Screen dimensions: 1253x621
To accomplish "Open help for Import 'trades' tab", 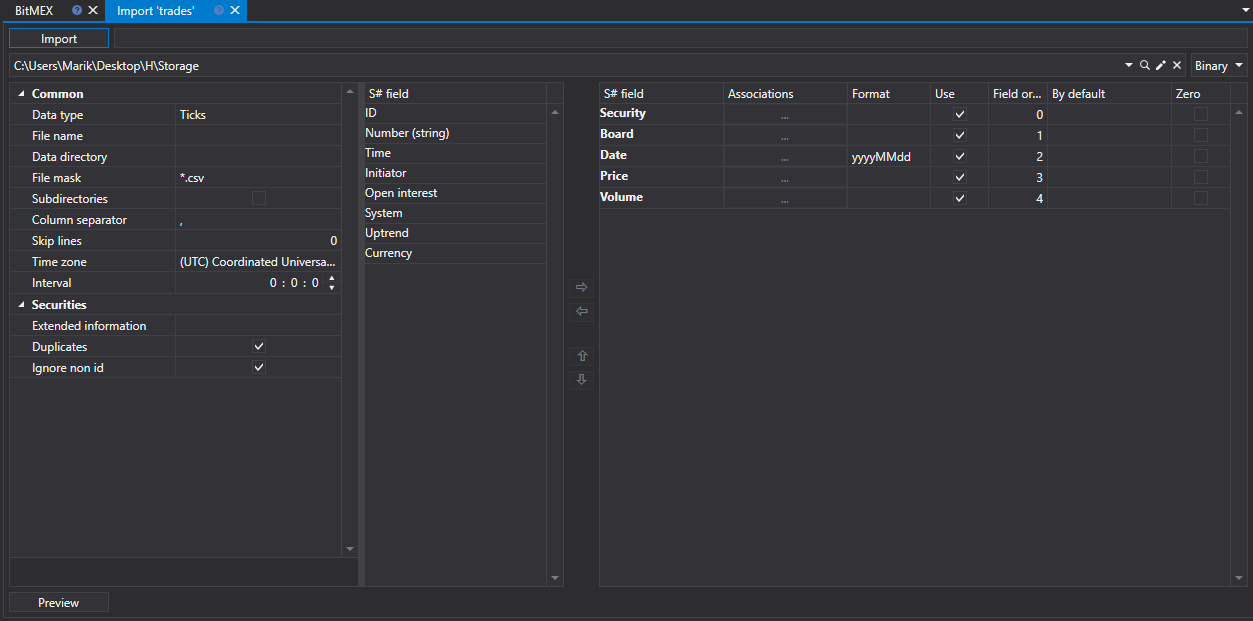I will point(219,10).
